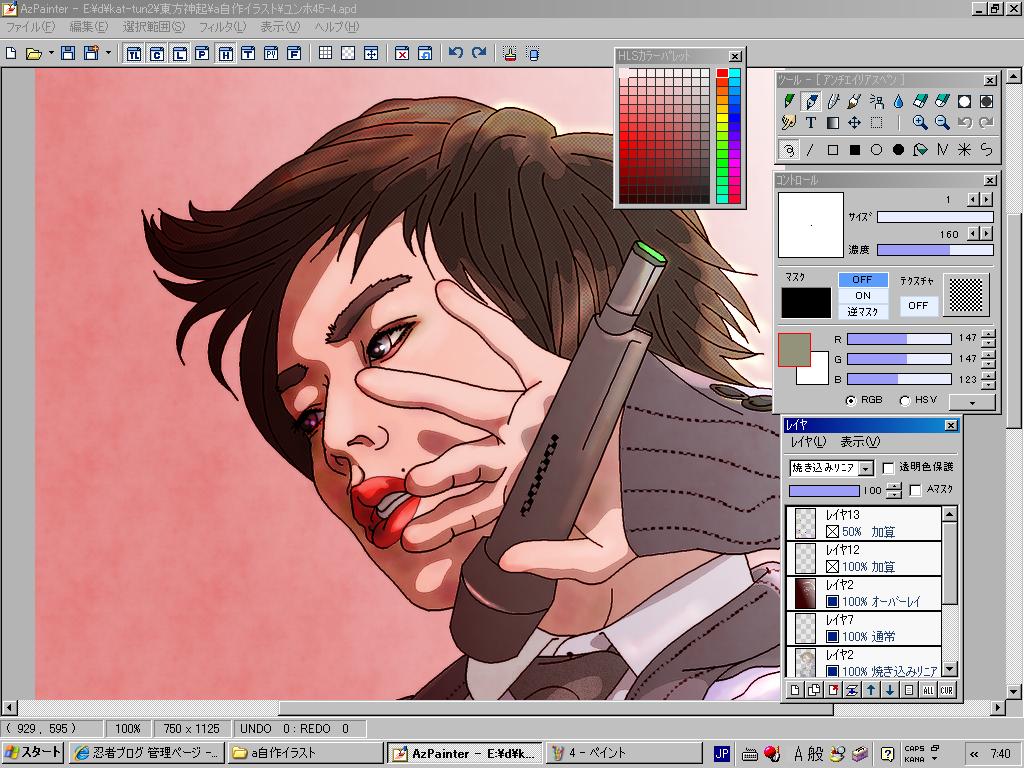
Task: Click the mask ON button
Action: click(862, 296)
